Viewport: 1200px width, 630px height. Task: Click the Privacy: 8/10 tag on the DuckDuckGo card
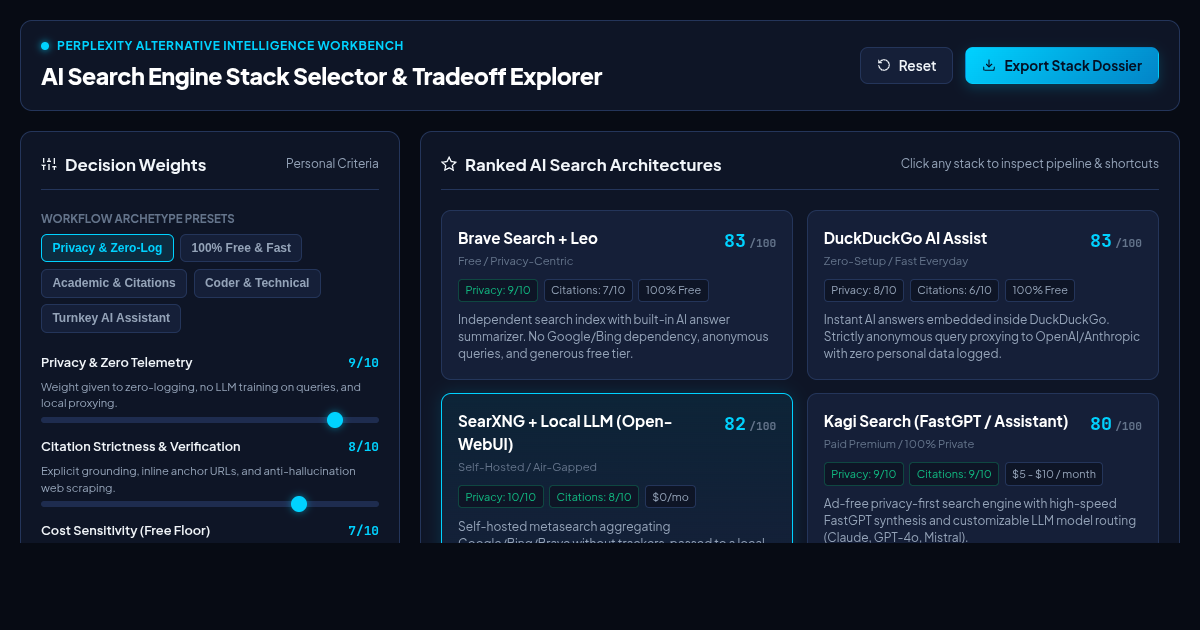click(864, 290)
